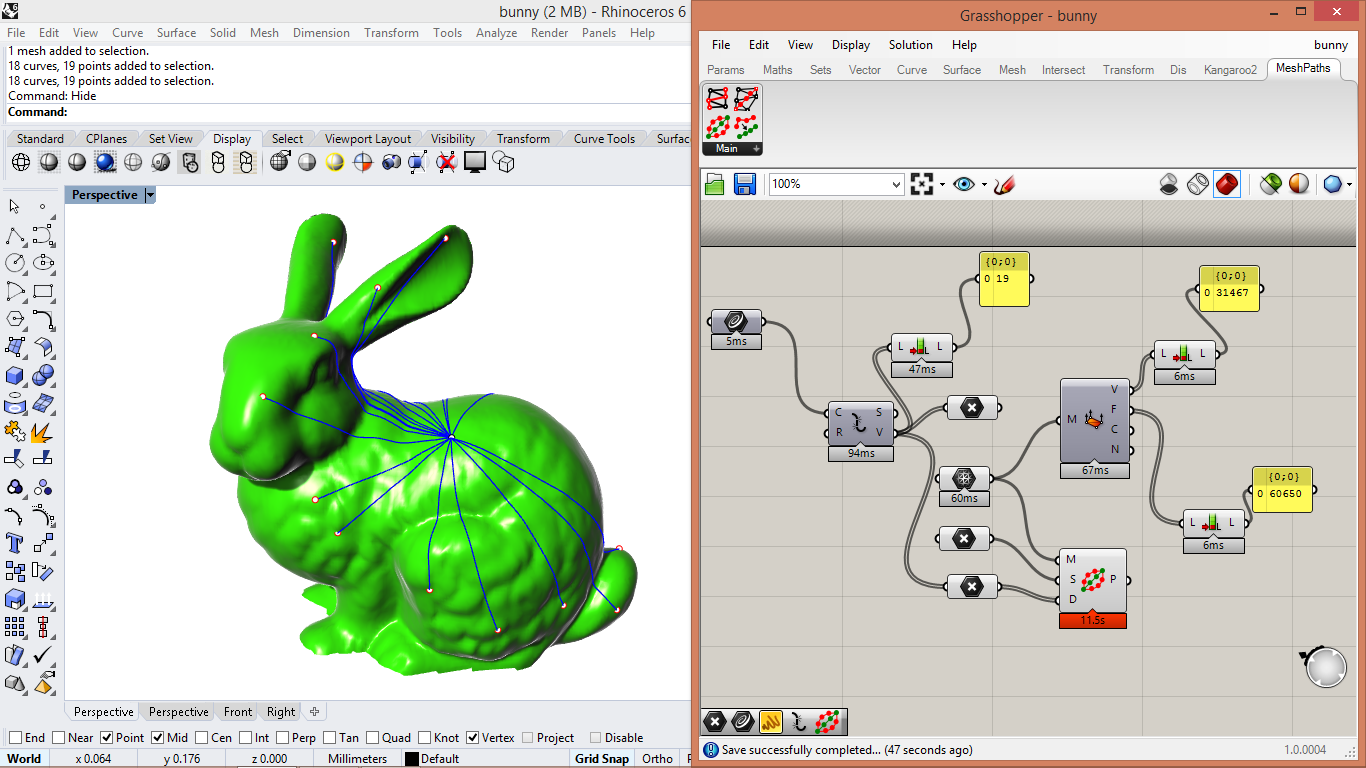Viewport: 1366px width, 768px height.
Task: Click the red X clipping icon in Display toolbar
Action: point(447,162)
